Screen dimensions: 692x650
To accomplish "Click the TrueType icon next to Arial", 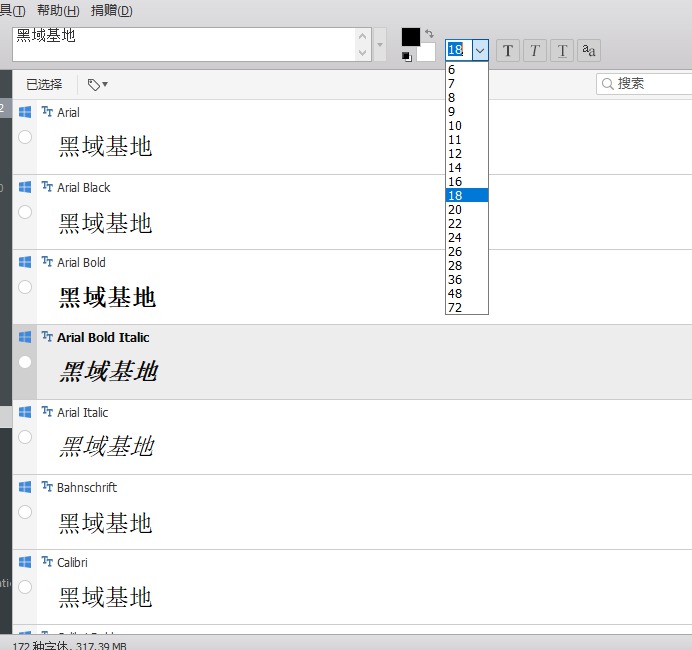I will coord(47,111).
